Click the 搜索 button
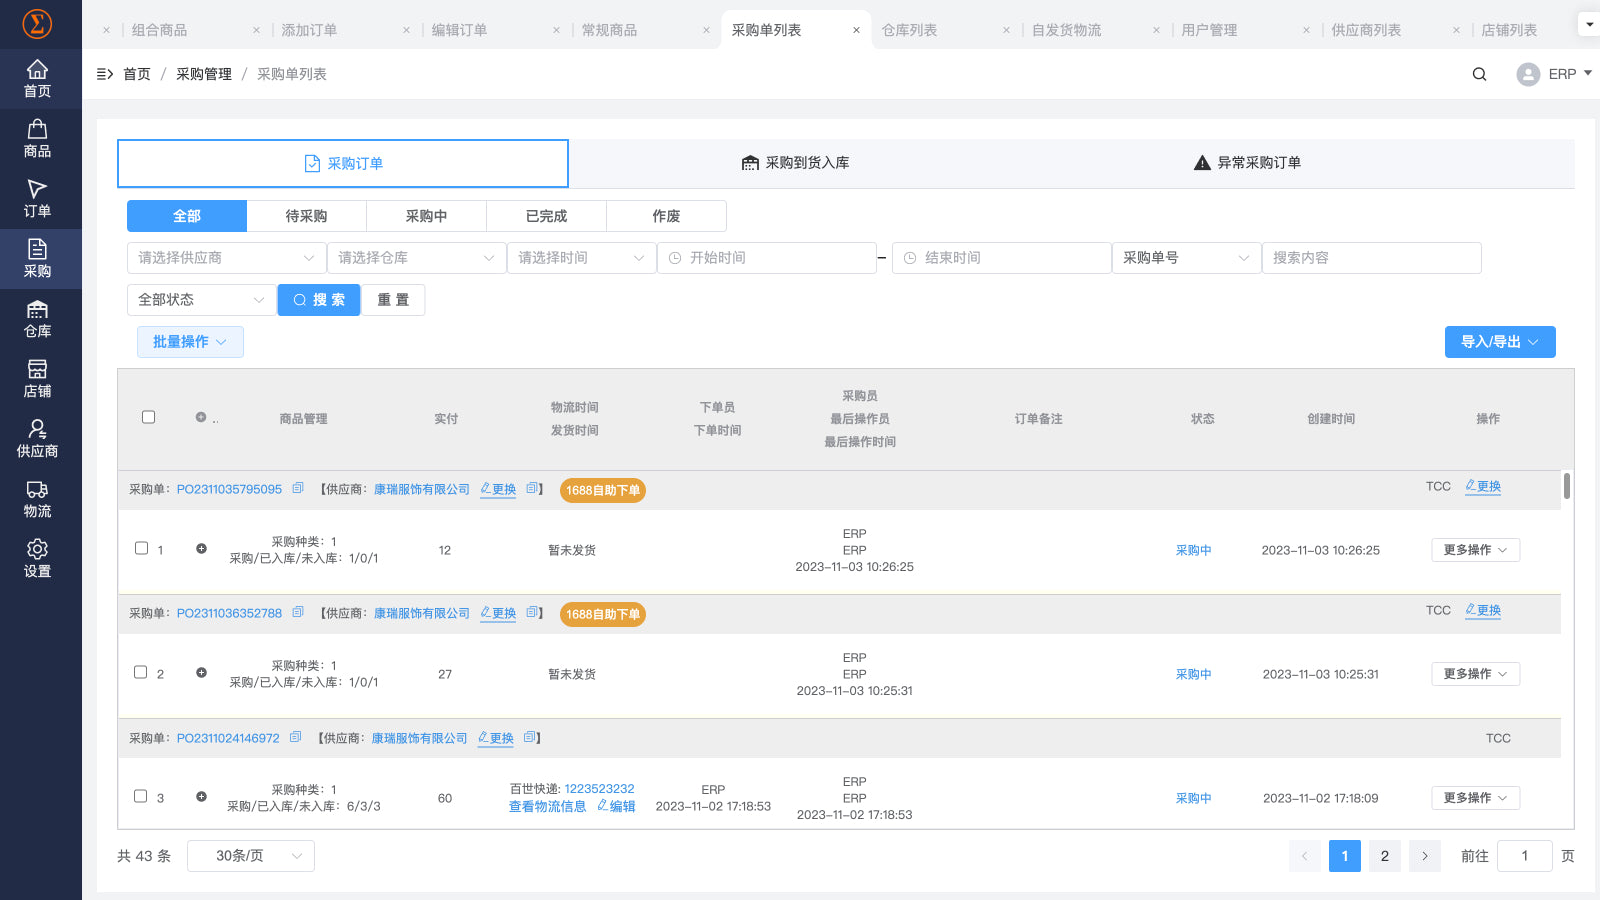 pos(319,300)
